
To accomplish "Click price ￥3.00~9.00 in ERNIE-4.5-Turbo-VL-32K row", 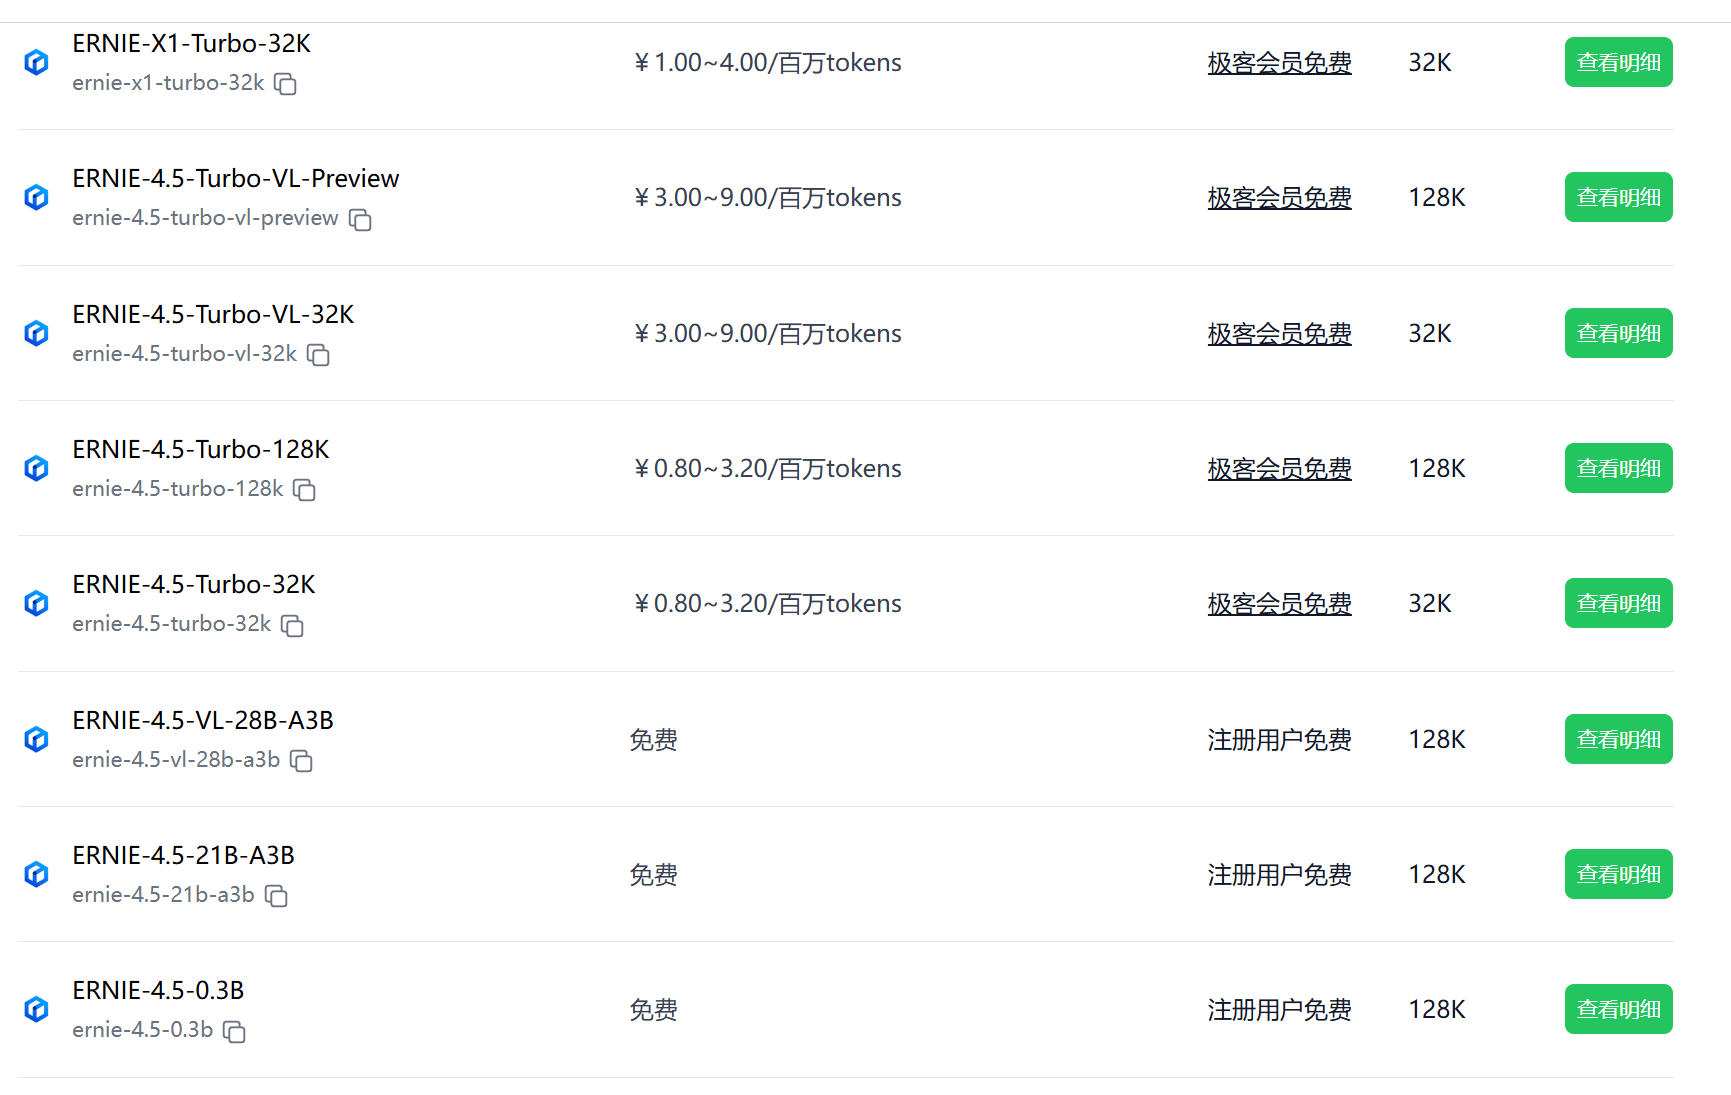I will click(767, 334).
